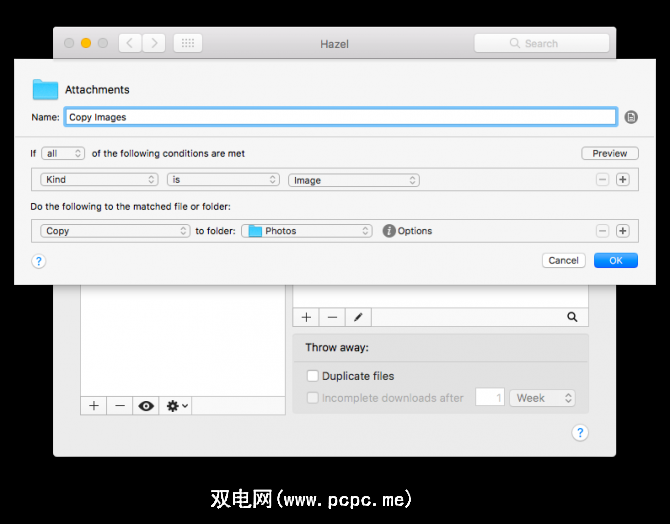Open the gear actions menu

point(176,406)
